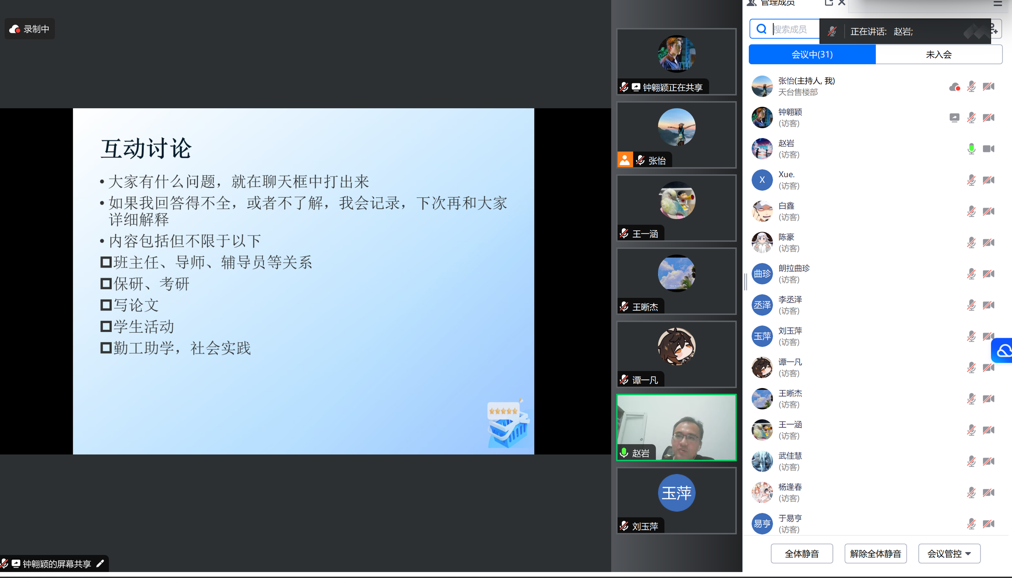Unmute 钟朝颖's microphone in member list

971,118
